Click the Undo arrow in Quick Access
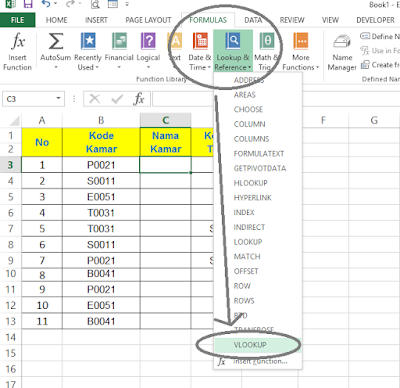400x388 pixels. pos(46,4)
